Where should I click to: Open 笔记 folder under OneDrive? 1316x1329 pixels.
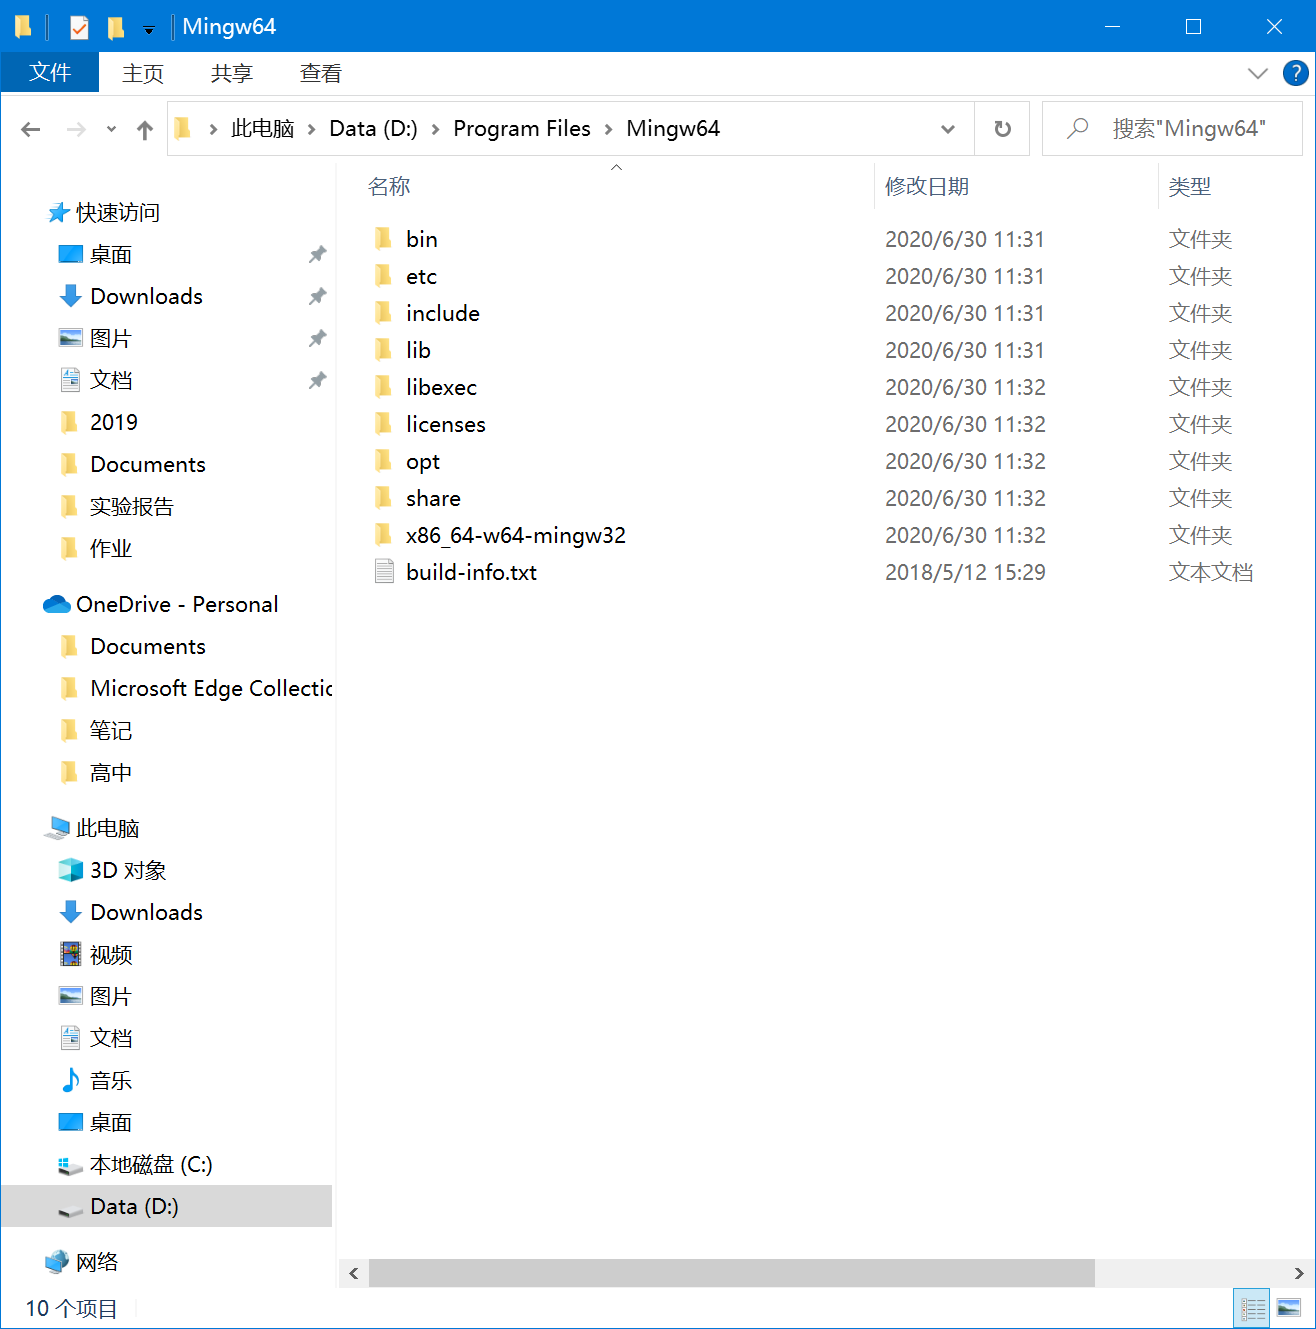110,731
